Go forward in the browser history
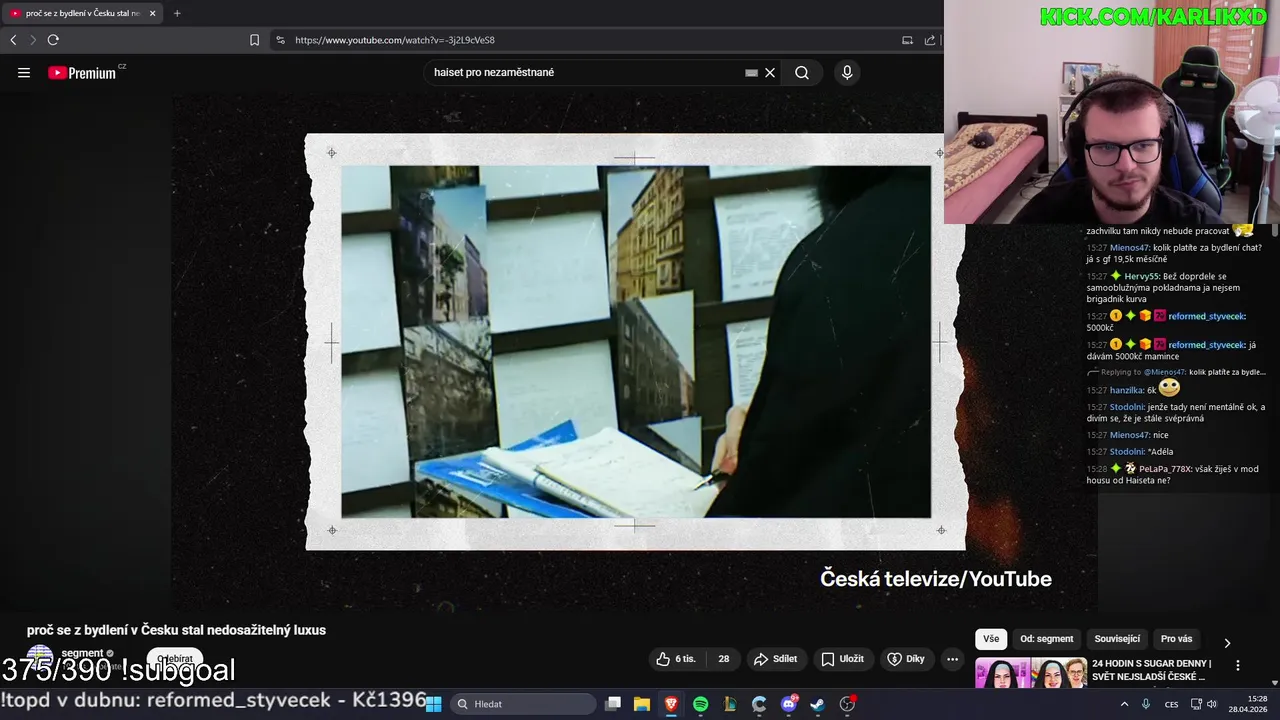This screenshot has height=720, width=1280. (32, 40)
